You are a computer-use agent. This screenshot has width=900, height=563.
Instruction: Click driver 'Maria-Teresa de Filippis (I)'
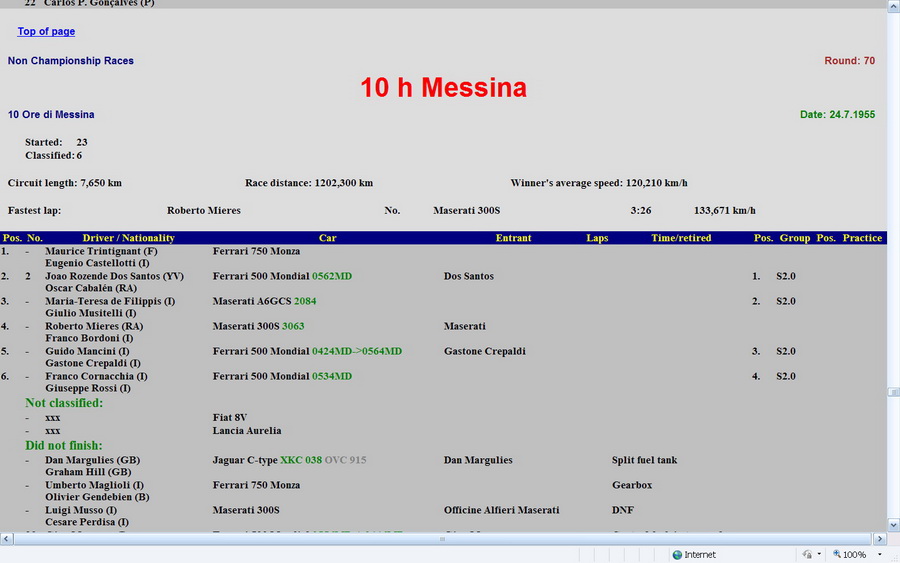(x=110, y=301)
